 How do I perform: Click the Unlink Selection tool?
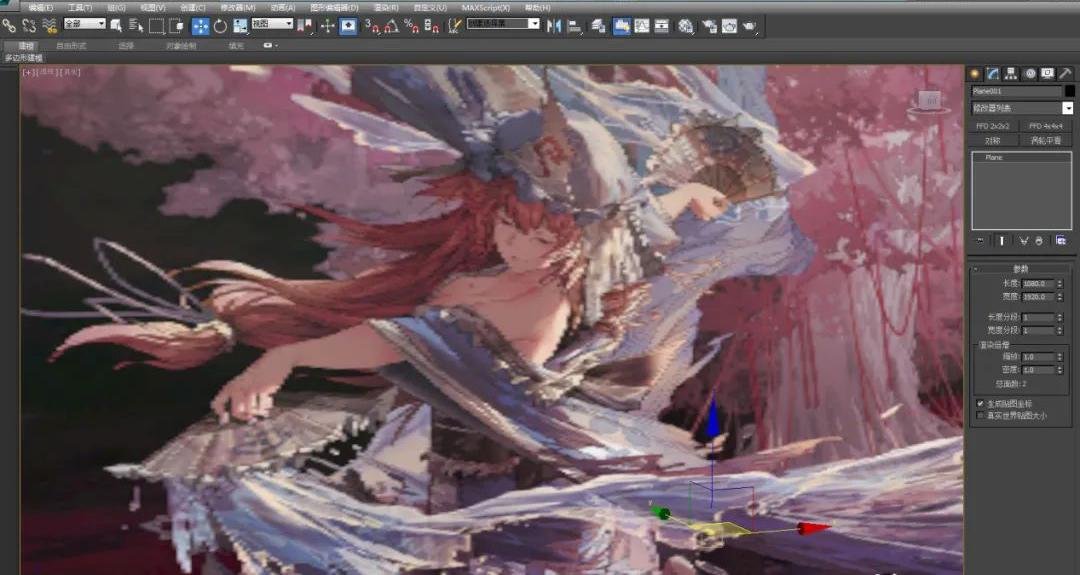28,25
